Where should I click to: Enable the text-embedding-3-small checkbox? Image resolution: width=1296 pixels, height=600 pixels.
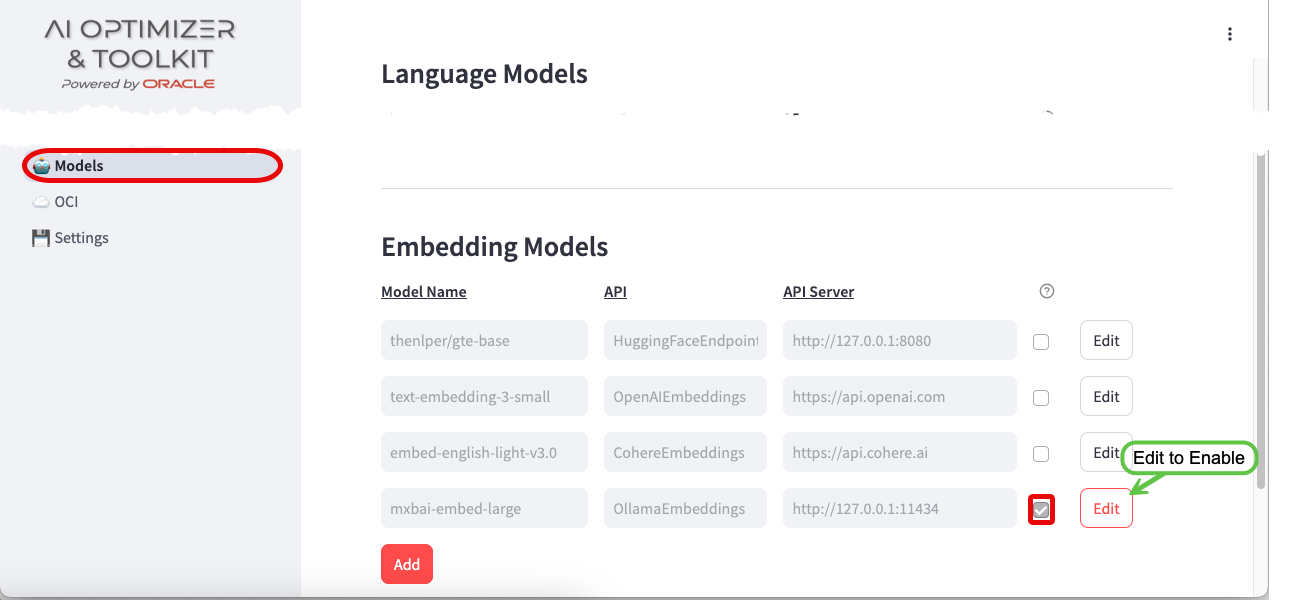pos(1041,397)
